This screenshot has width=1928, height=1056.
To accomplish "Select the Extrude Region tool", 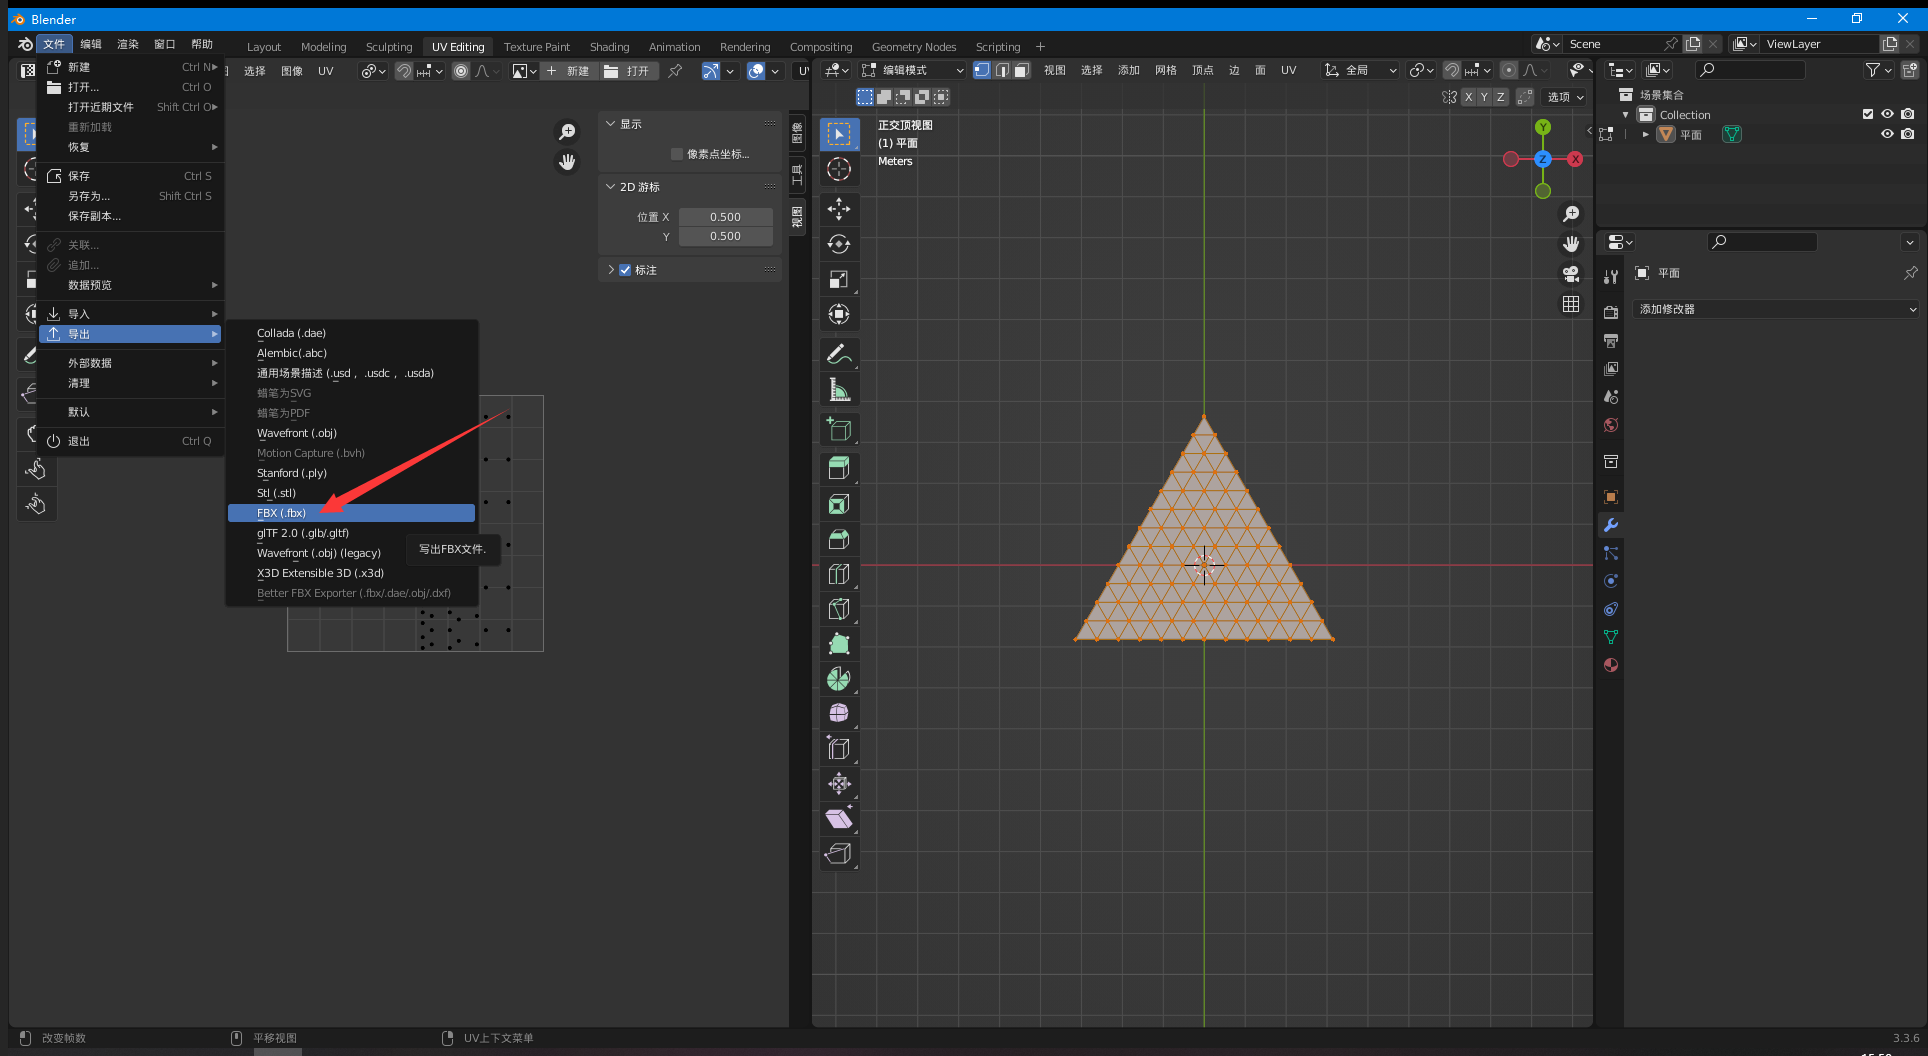I will point(839,468).
